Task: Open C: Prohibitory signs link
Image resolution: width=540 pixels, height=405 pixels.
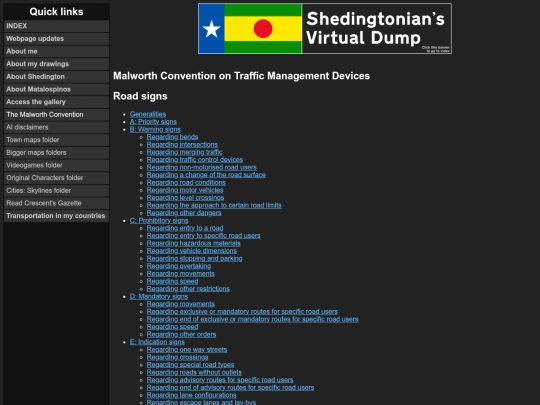Action: coord(159,220)
